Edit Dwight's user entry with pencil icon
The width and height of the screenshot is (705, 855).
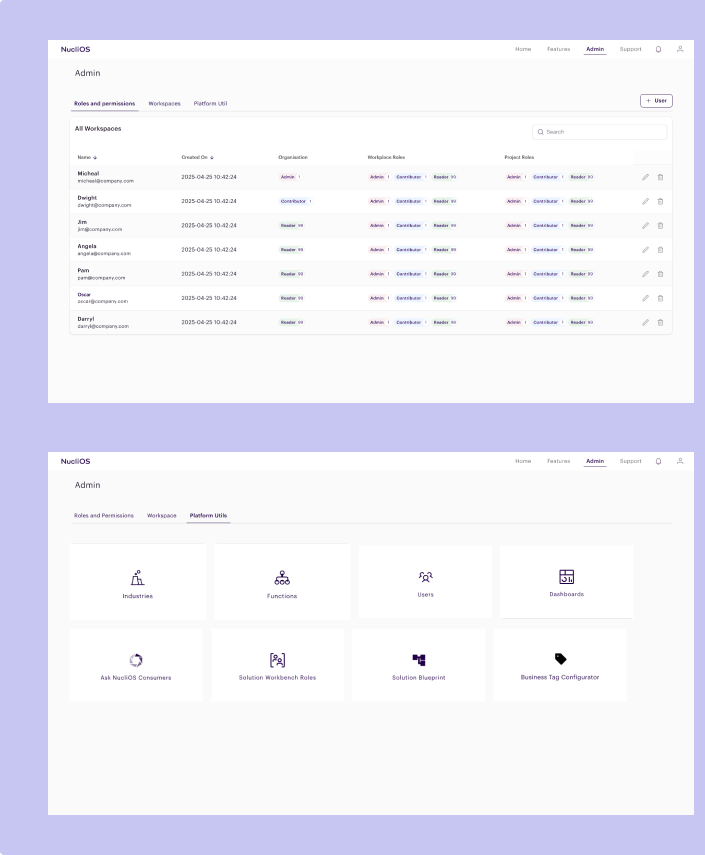pyautogui.click(x=646, y=201)
